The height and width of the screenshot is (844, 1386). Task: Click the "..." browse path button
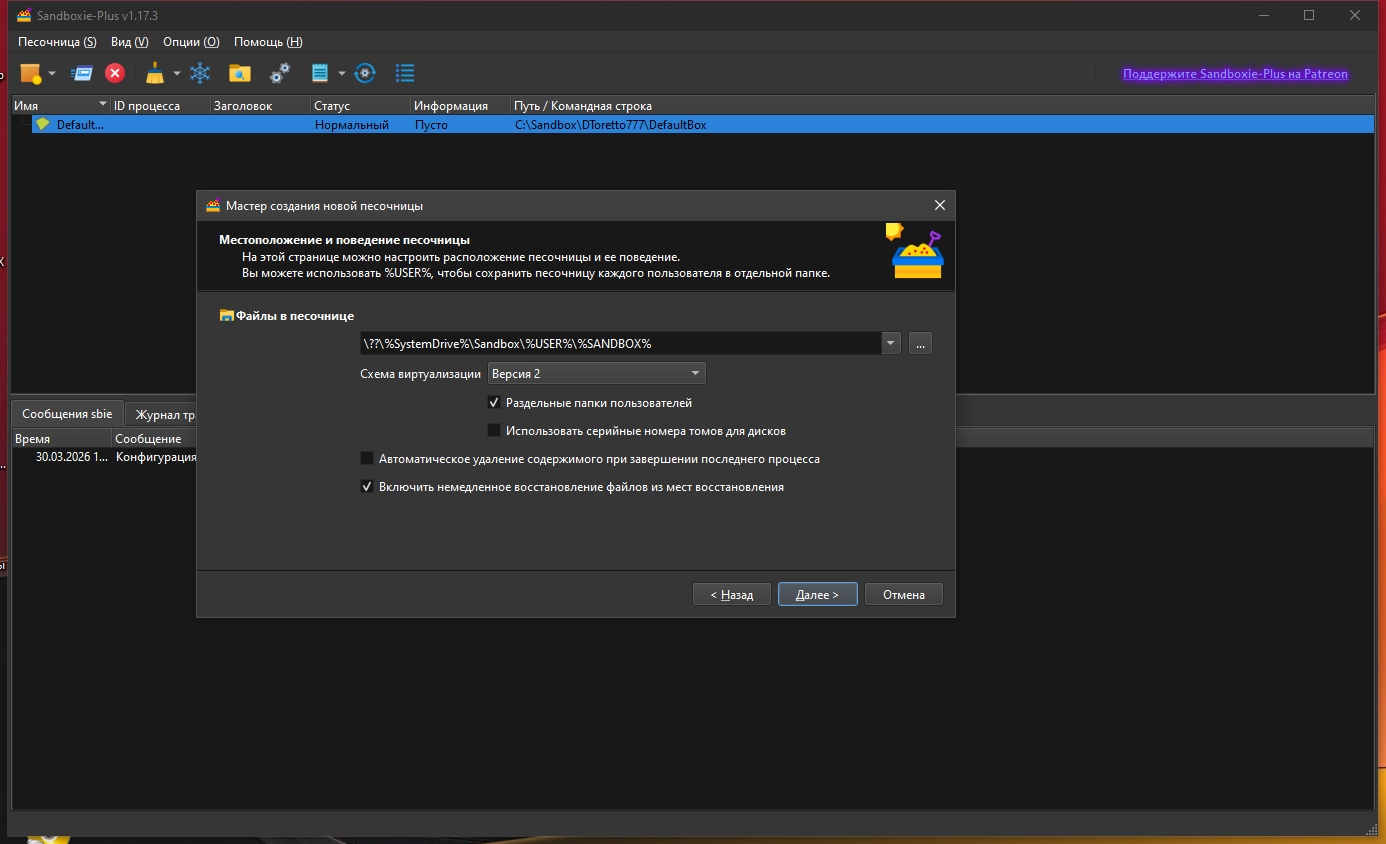coord(921,343)
